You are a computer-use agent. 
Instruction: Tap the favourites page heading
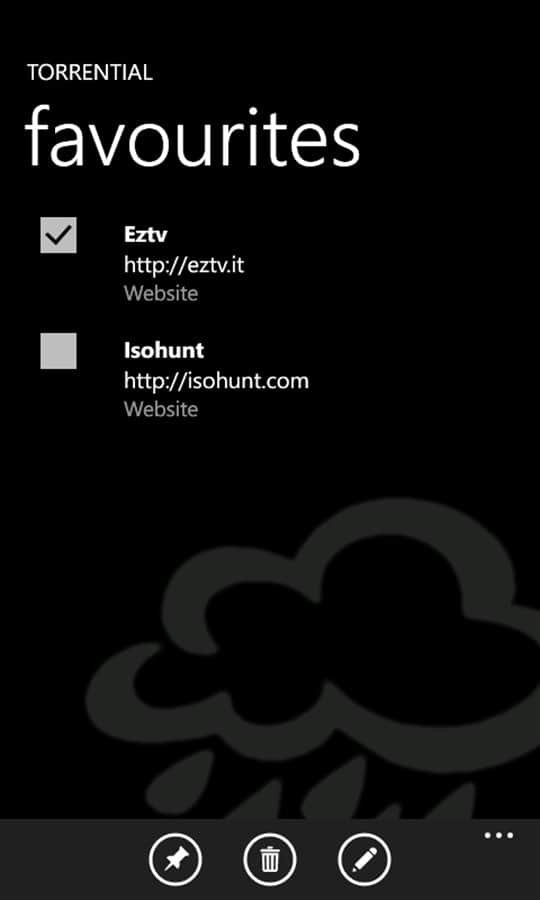[192, 137]
